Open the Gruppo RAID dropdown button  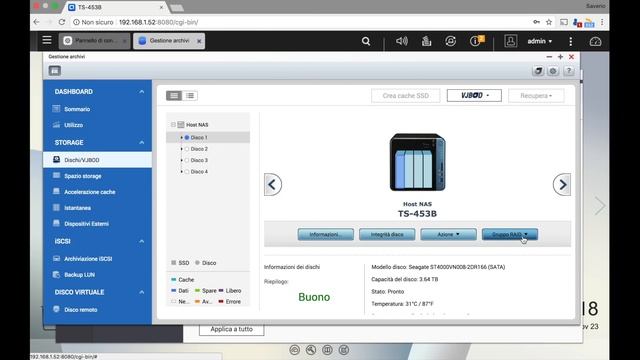(x=510, y=234)
